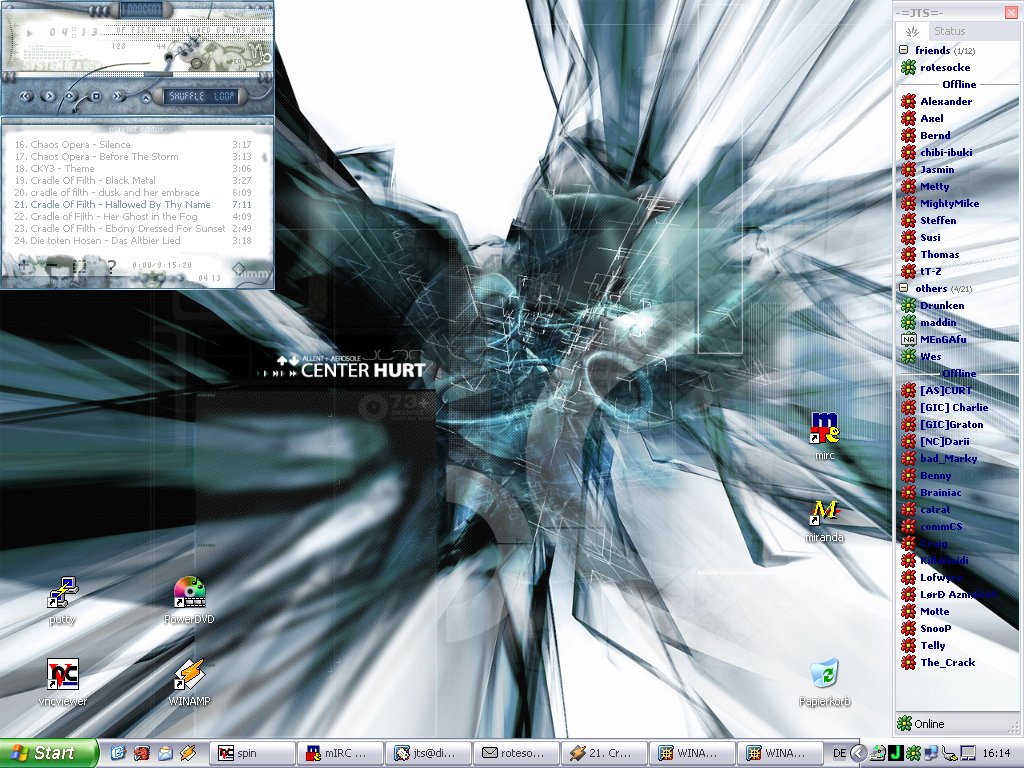
Task: Open the Miranda desktop icon
Action: coord(824,513)
